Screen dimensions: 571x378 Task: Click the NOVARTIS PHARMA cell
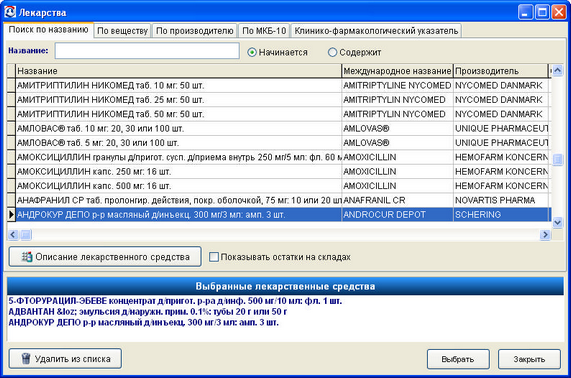[501, 200]
